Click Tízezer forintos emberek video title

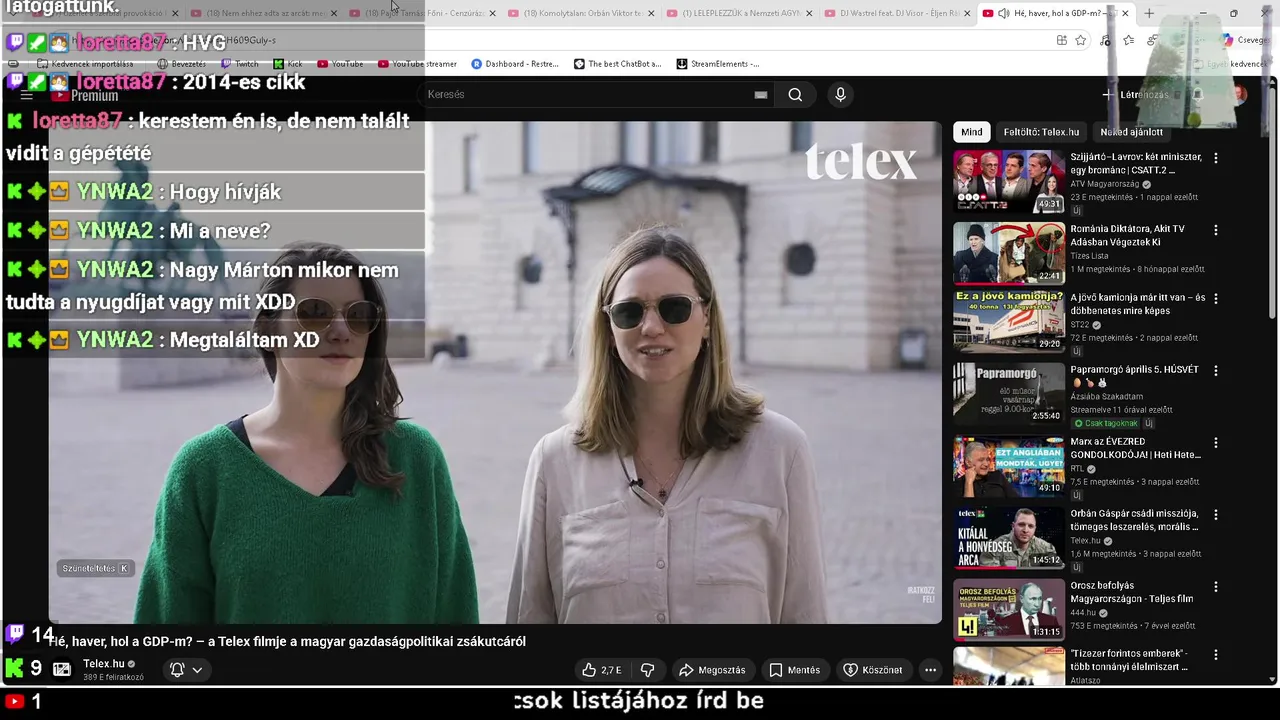coord(1129,660)
